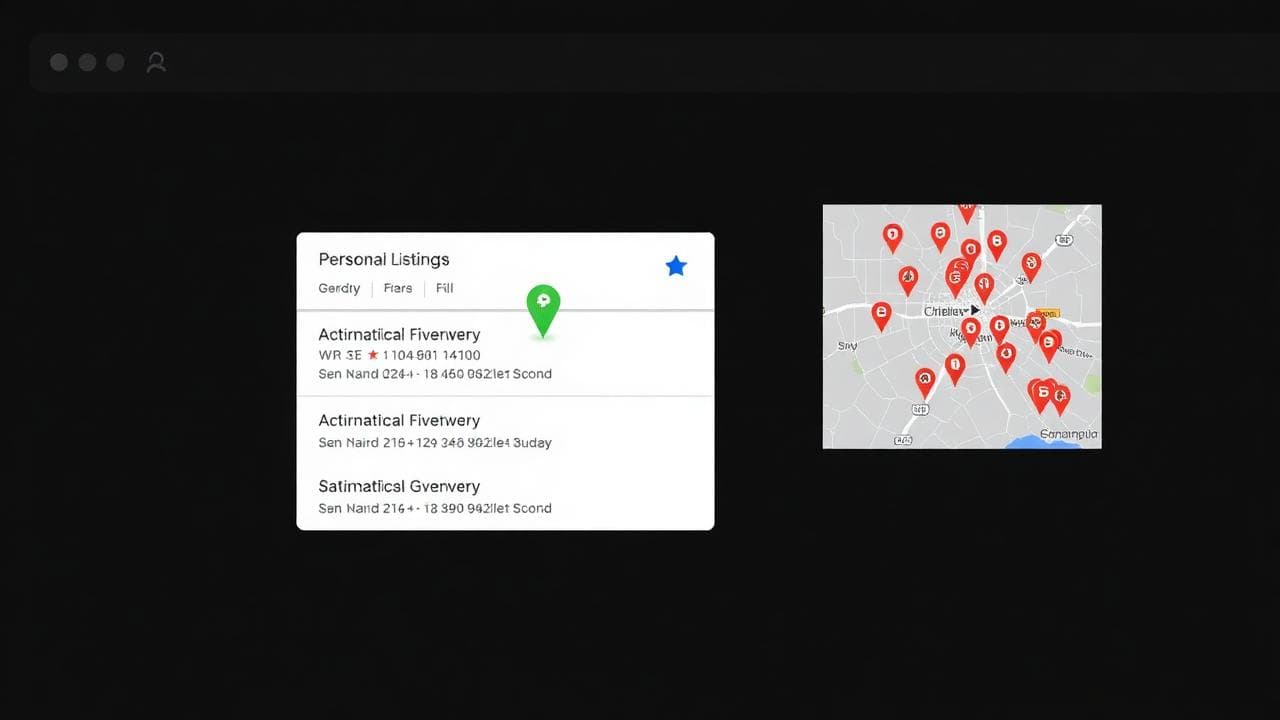Image resolution: width=1280 pixels, height=720 pixels.
Task: Click the Sen Nand 216+ 18 390 address line
Action: pos(435,508)
